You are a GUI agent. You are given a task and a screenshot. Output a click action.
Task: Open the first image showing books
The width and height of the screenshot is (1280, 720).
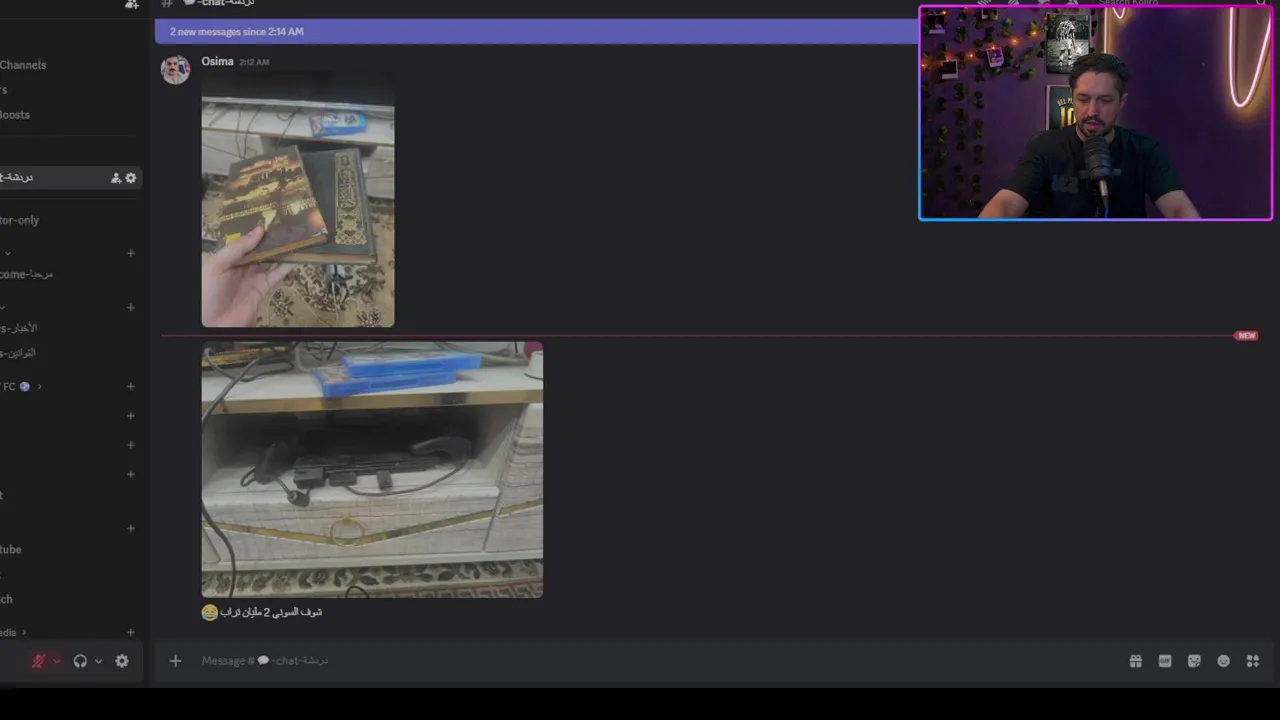pyautogui.click(x=298, y=200)
